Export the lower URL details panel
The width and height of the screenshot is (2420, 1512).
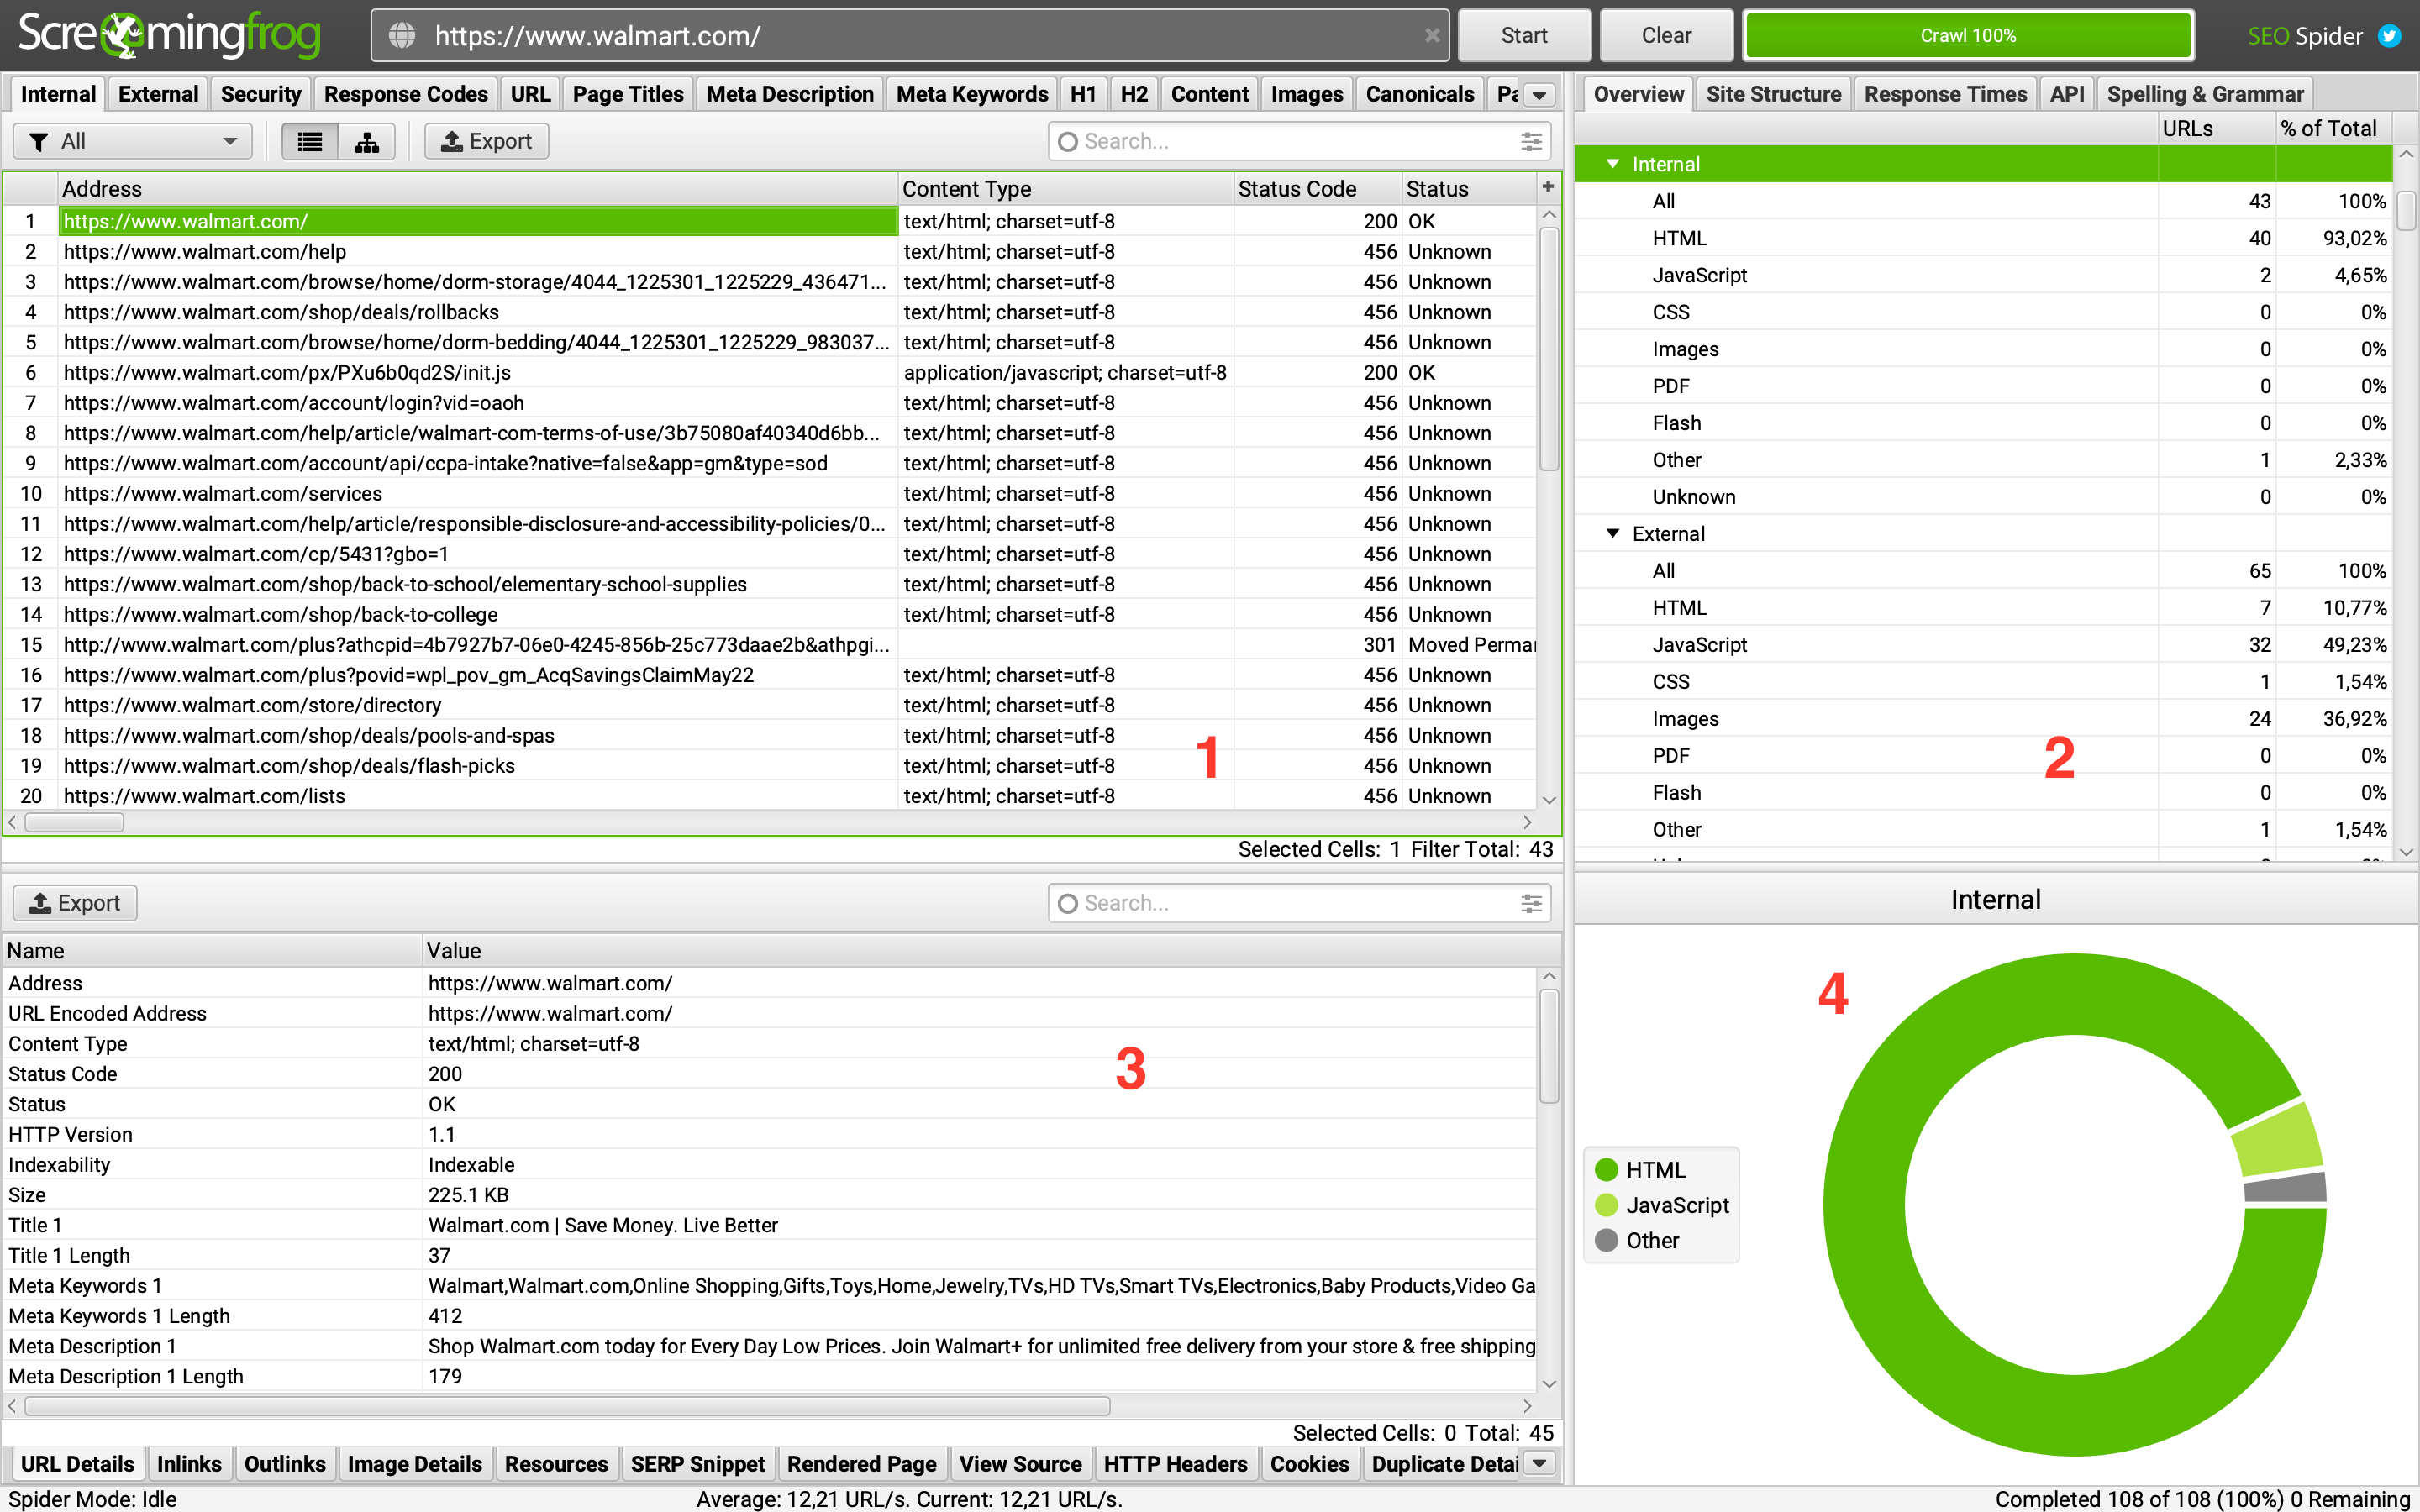pyautogui.click(x=75, y=903)
